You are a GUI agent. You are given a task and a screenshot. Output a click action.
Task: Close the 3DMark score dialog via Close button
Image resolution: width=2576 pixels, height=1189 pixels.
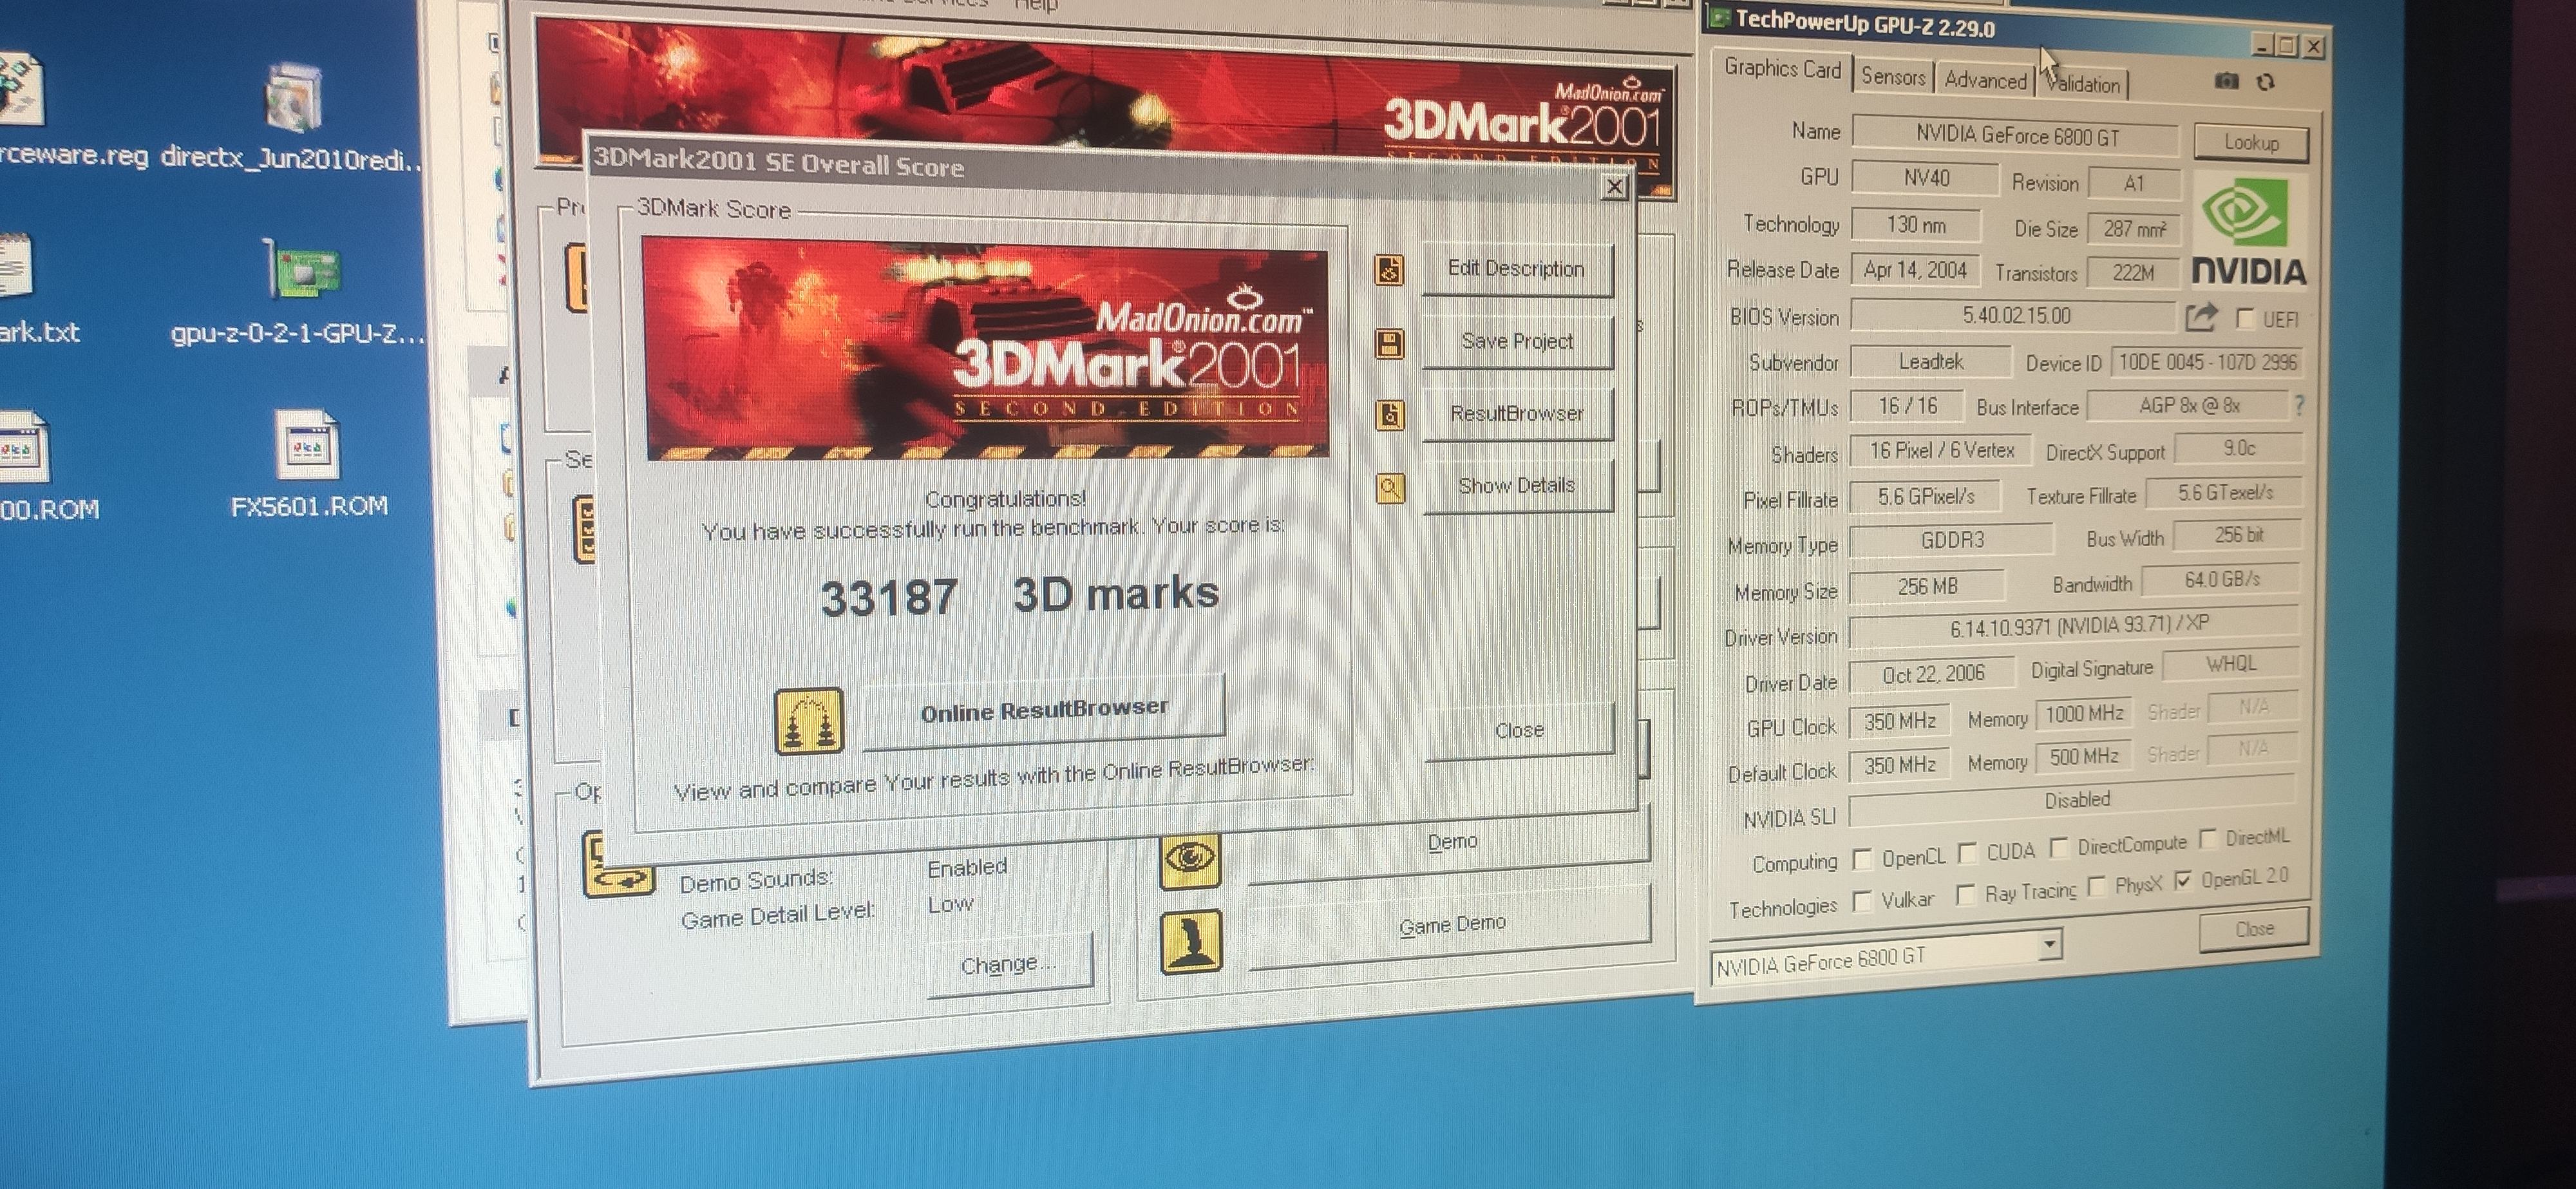pyautogui.click(x=1519, y=731)
